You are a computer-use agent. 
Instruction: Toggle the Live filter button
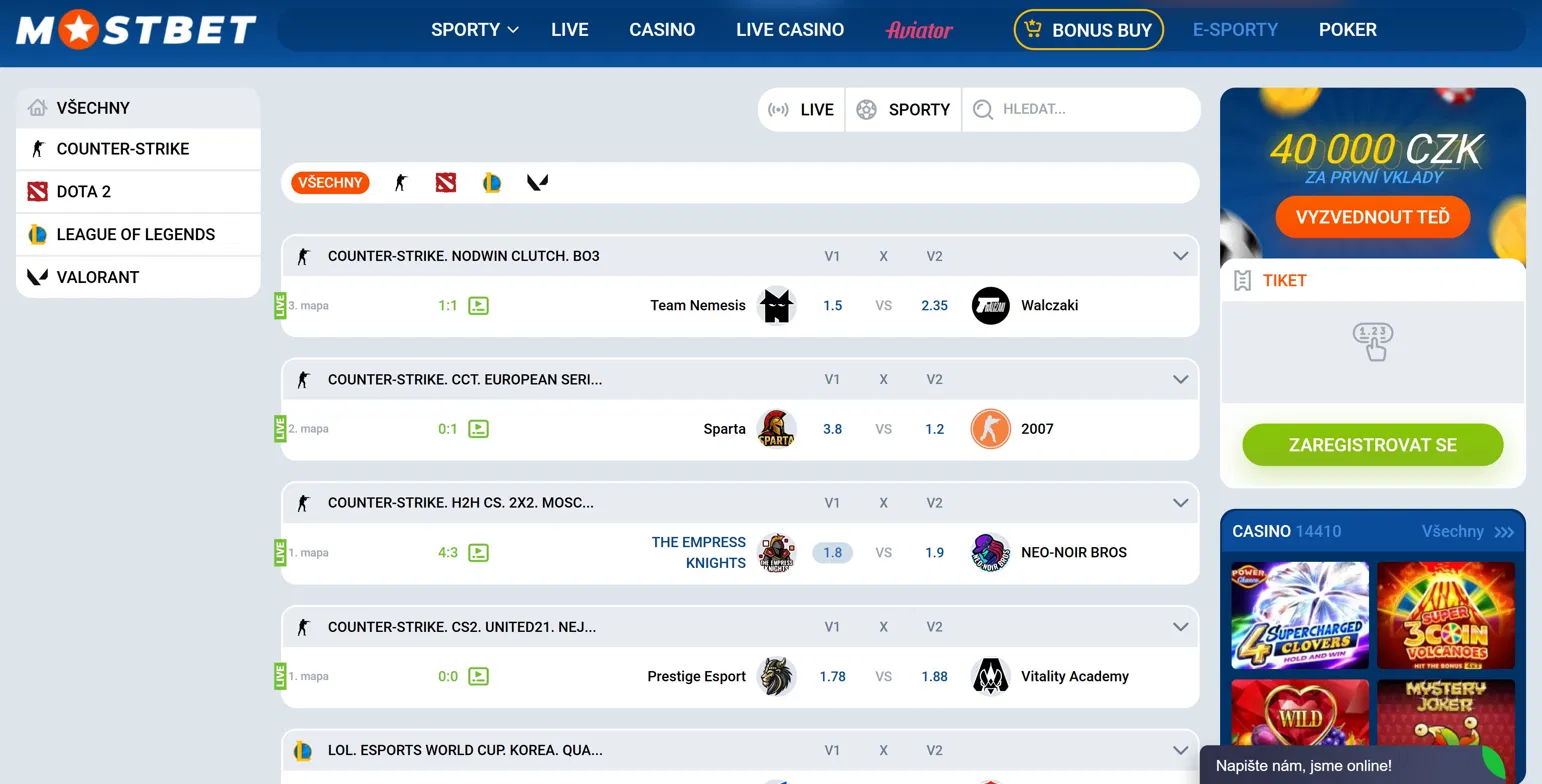point(801,110)
